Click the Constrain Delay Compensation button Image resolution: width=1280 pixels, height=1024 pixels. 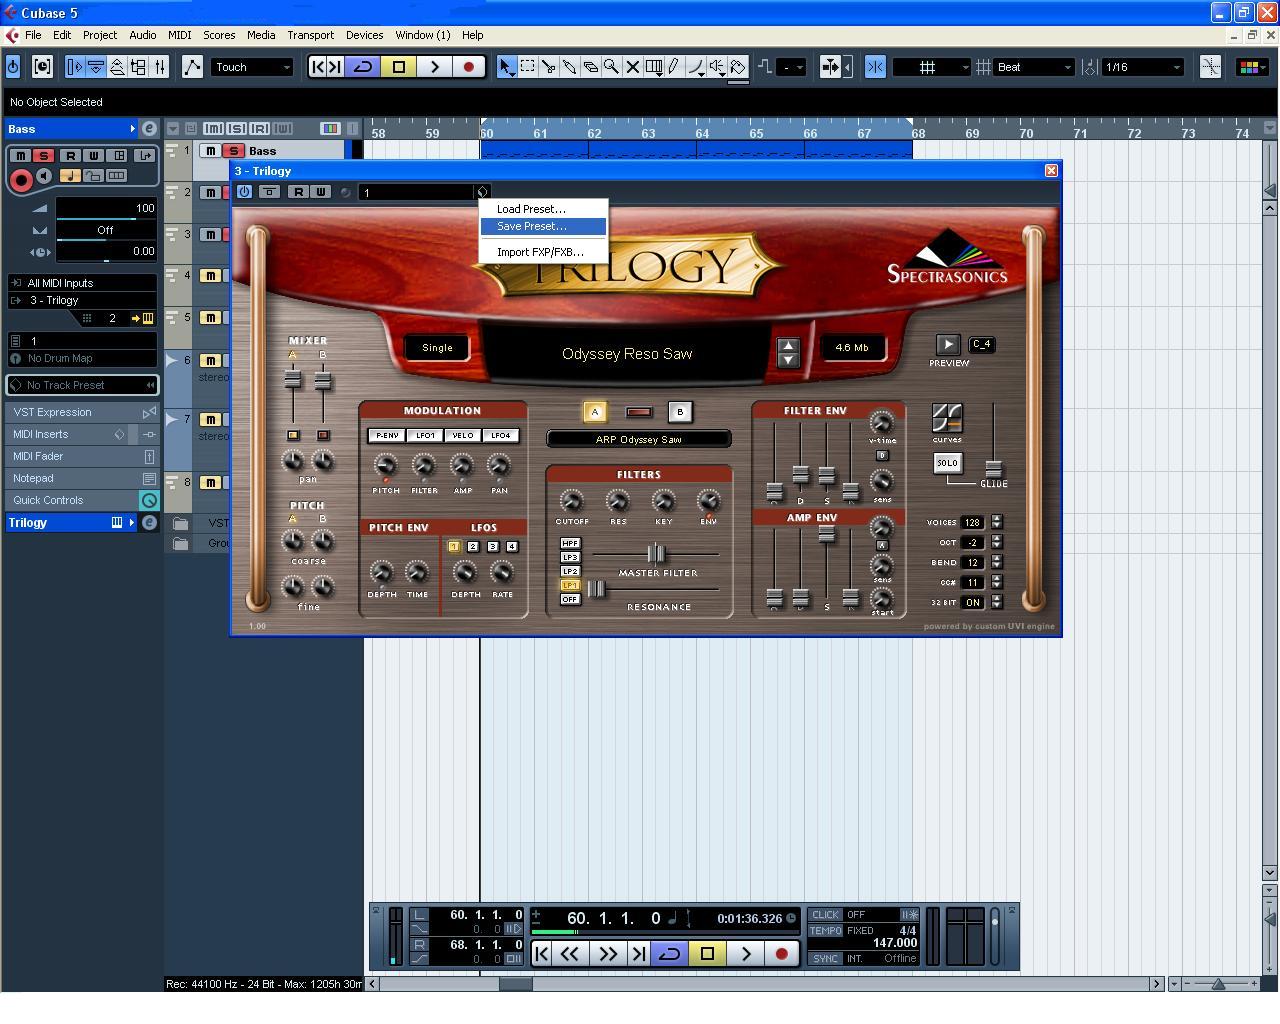(x=42, y=67)
